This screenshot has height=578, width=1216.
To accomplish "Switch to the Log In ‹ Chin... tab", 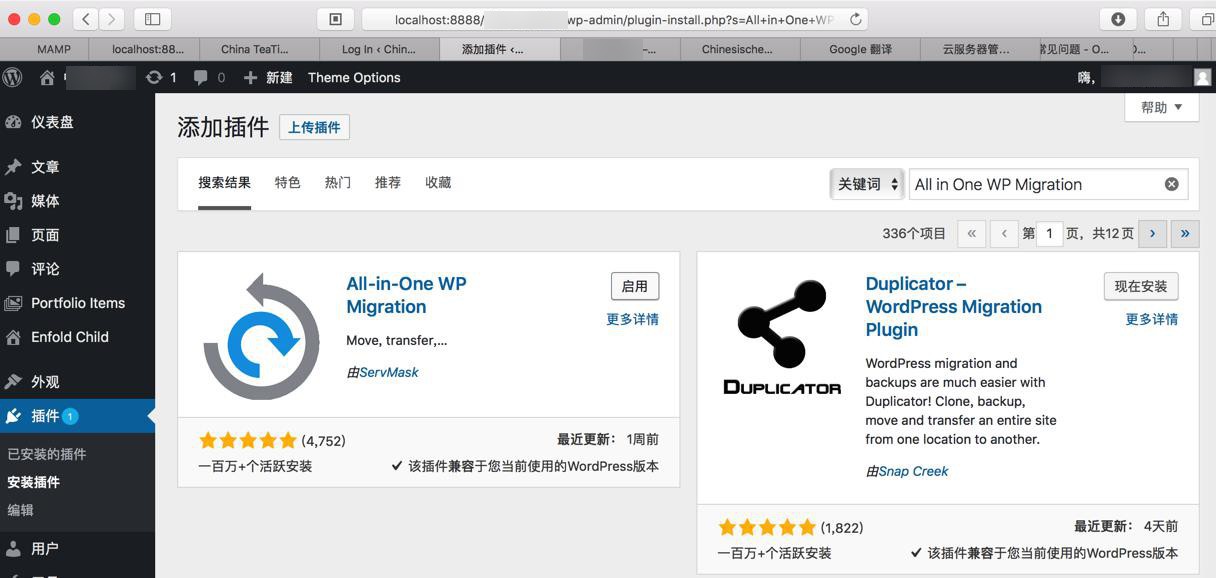I will pyautogui.click(x=379, y=49).
